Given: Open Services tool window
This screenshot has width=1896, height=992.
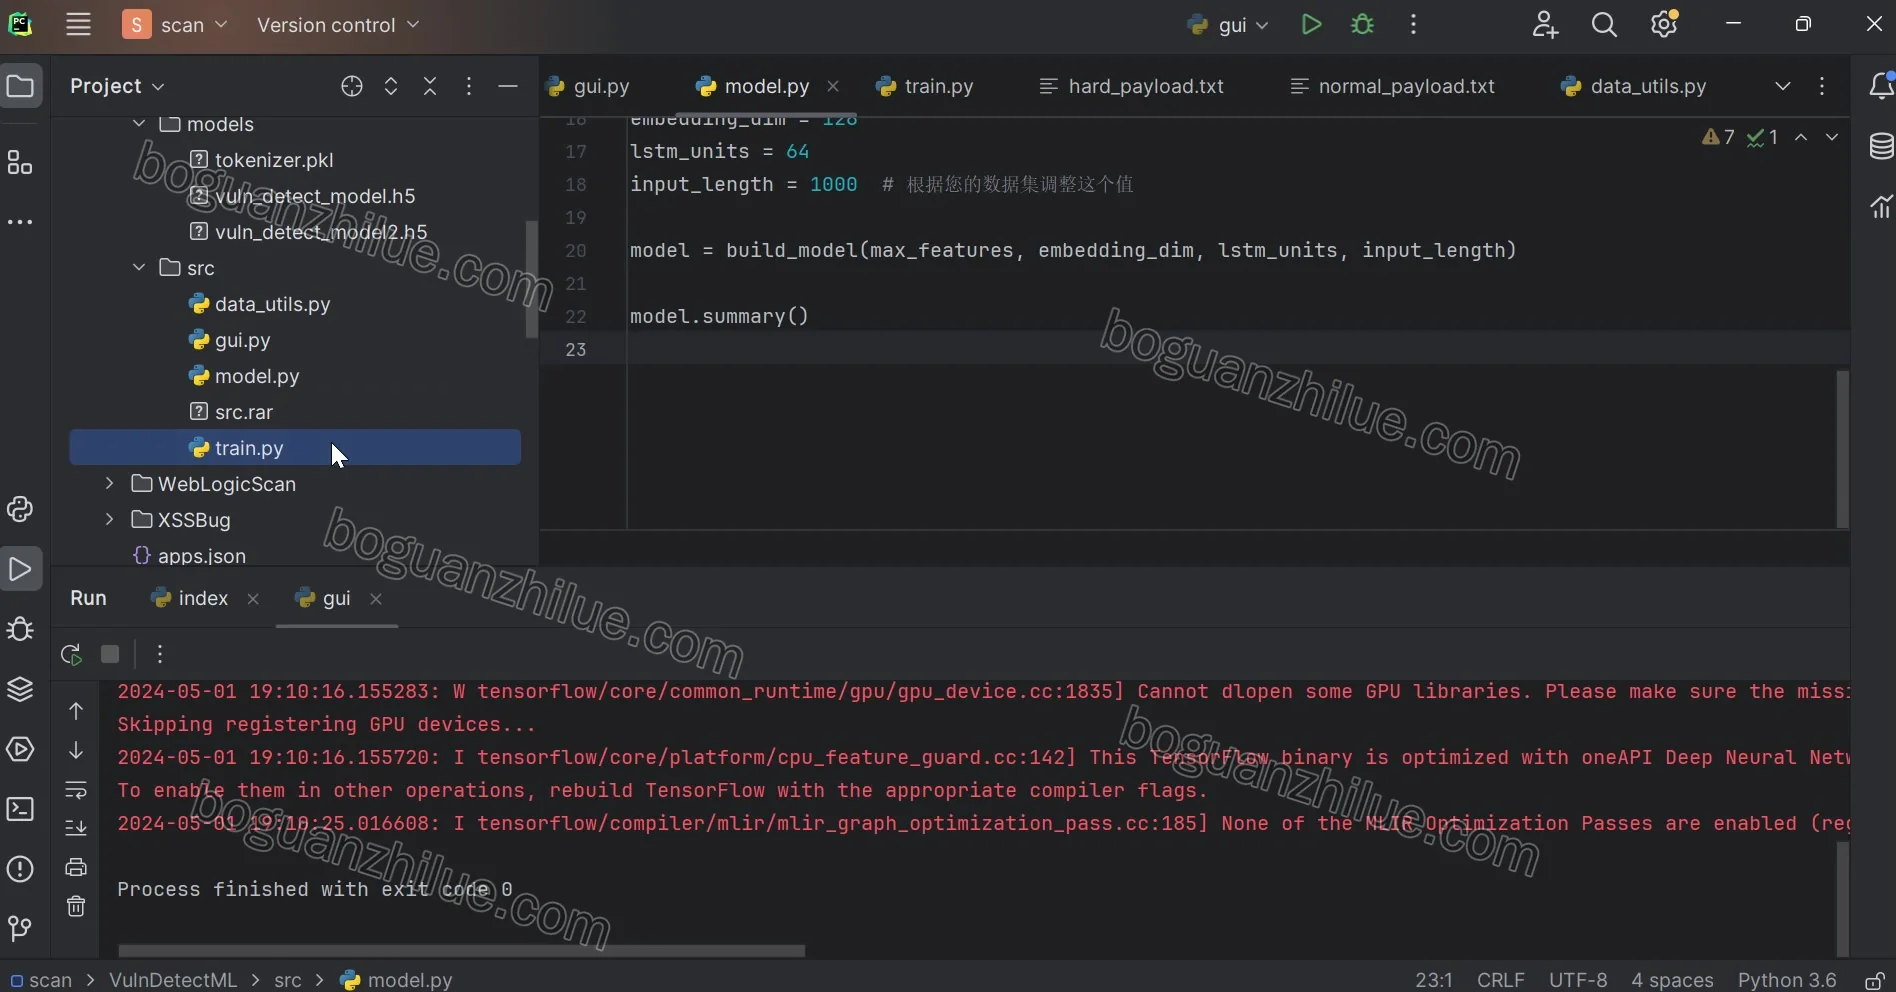Looking at the screenshot, I should [x=20, y=749].
